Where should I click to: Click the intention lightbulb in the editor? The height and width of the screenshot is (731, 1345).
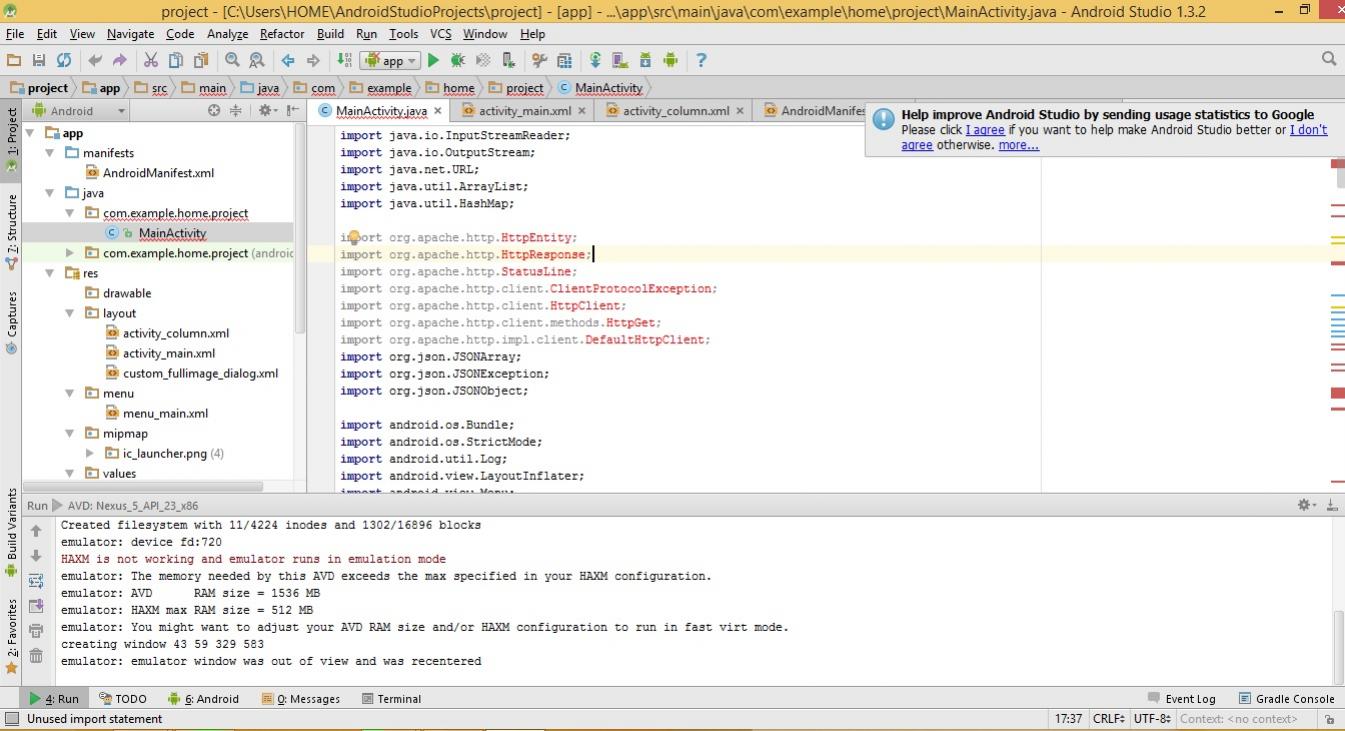pos(353,238)
